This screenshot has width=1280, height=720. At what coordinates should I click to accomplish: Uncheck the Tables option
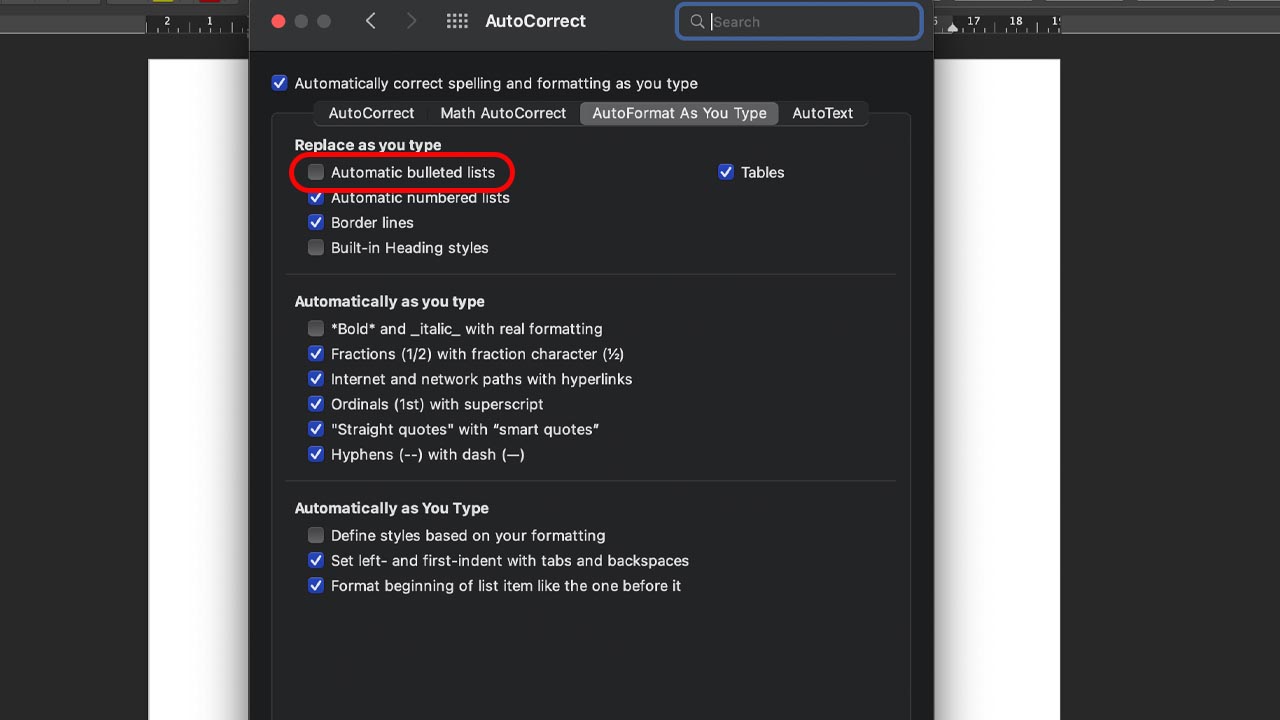726,172
